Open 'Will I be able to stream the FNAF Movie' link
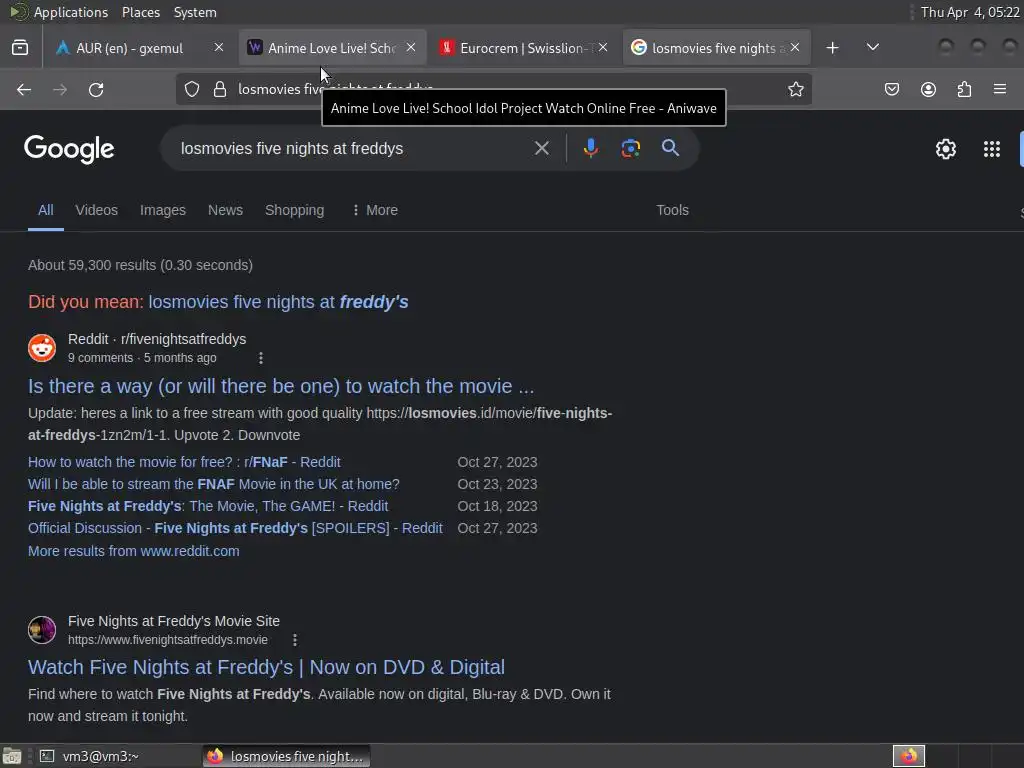The height and width of the screenshot is (768, 1024). pyautogui.click(x=214, y=484)
